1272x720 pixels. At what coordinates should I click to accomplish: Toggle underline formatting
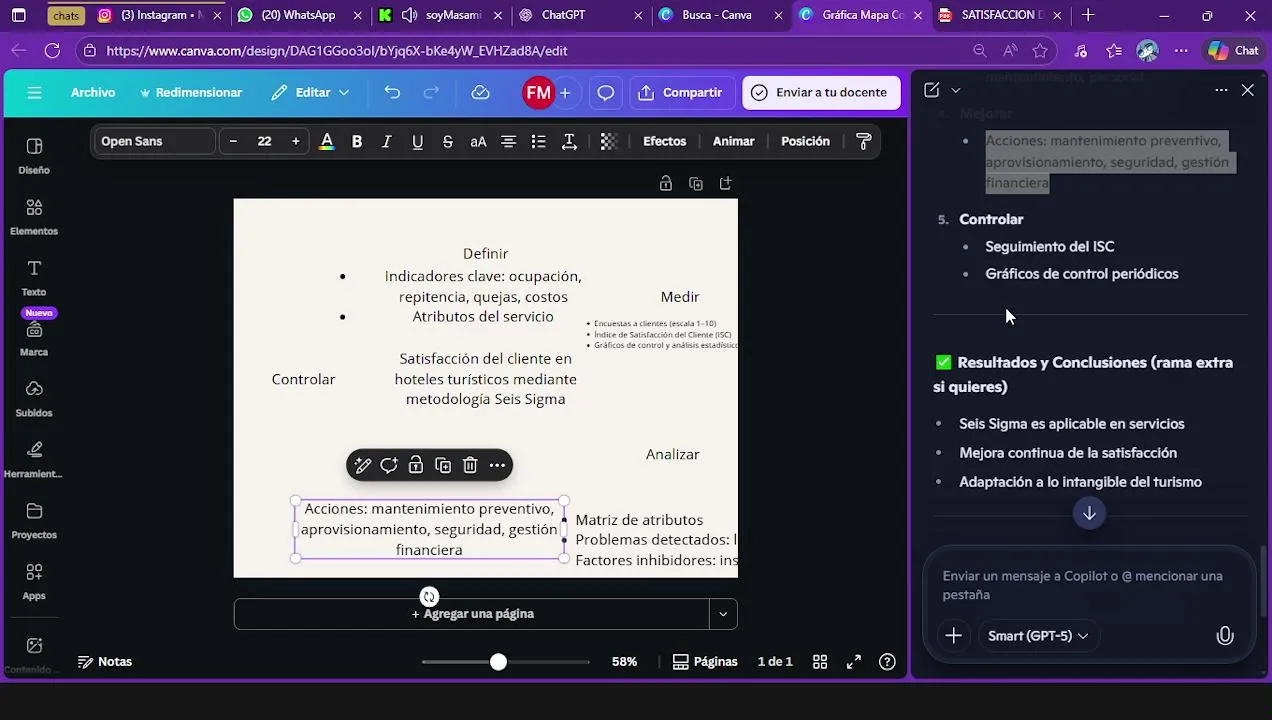pos(417,141)
